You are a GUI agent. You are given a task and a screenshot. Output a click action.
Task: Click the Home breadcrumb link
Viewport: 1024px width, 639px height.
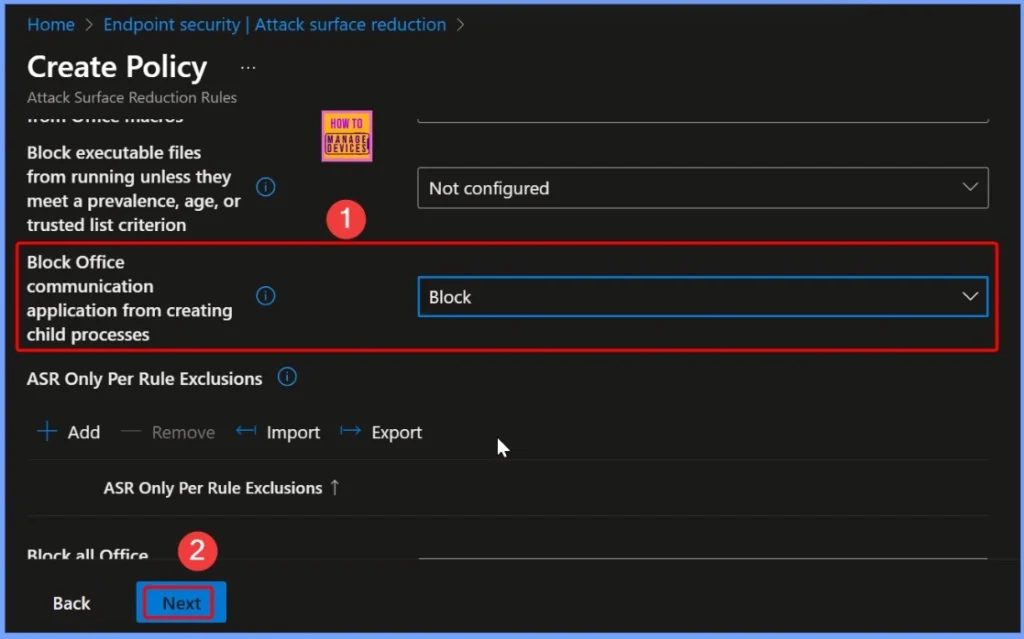(x=52, y=25)
